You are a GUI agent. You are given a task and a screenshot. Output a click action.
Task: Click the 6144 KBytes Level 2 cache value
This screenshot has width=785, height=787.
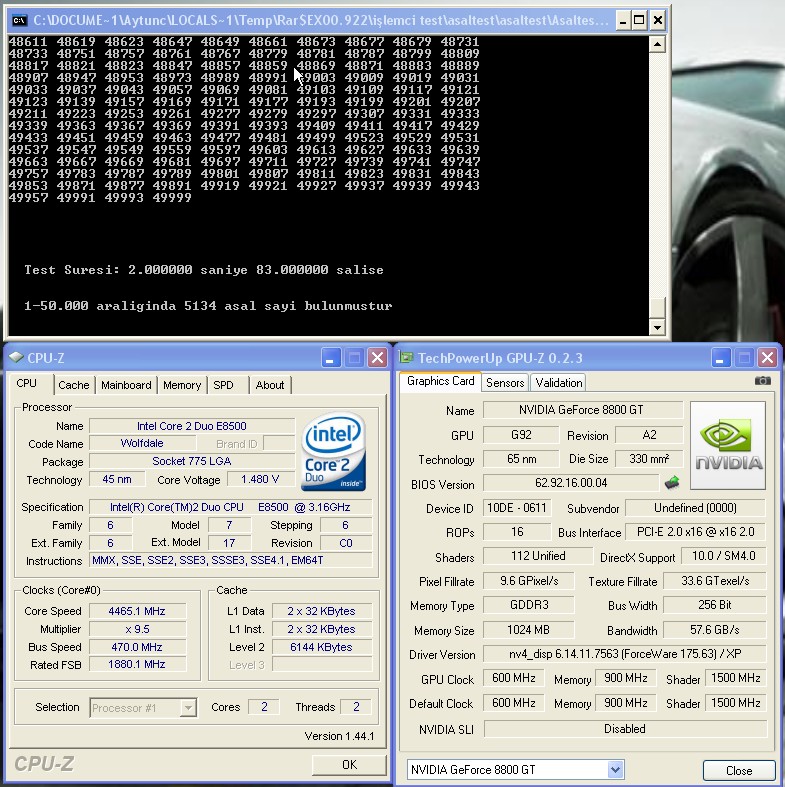click(321, 647)
